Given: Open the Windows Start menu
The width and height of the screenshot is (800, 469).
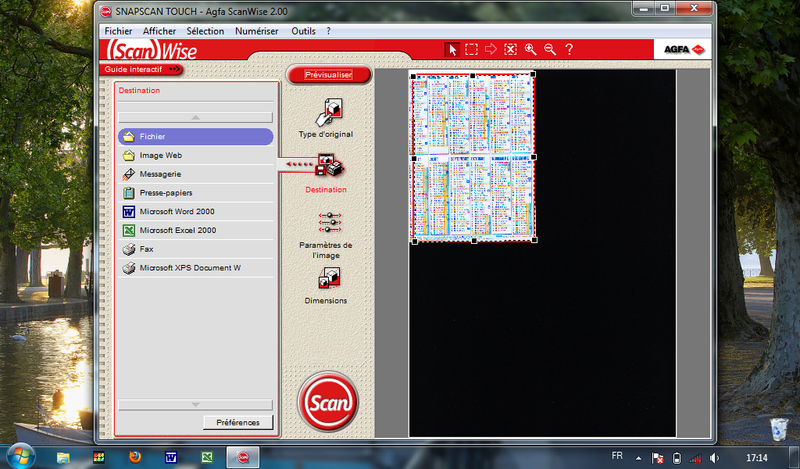Looking at the screenshot, I should pyautogui.click(x=20, y=456).
